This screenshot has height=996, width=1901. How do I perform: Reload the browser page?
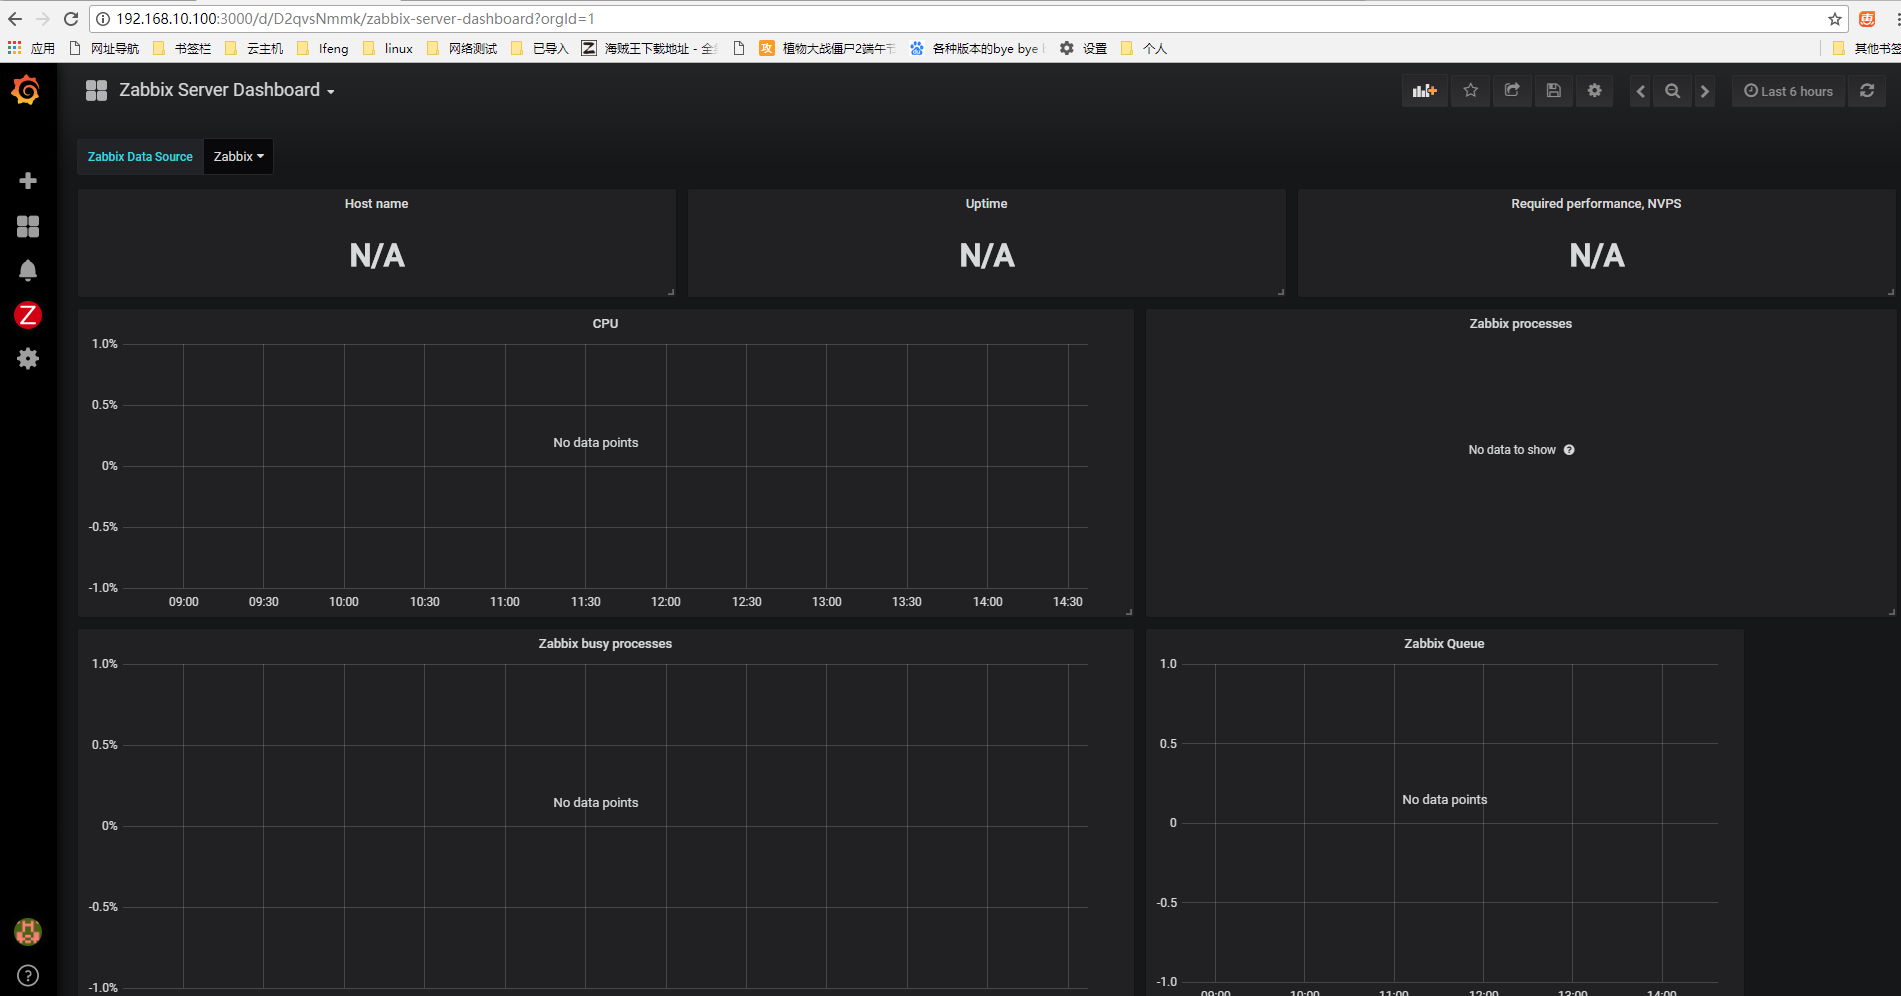tap(71, 19)
